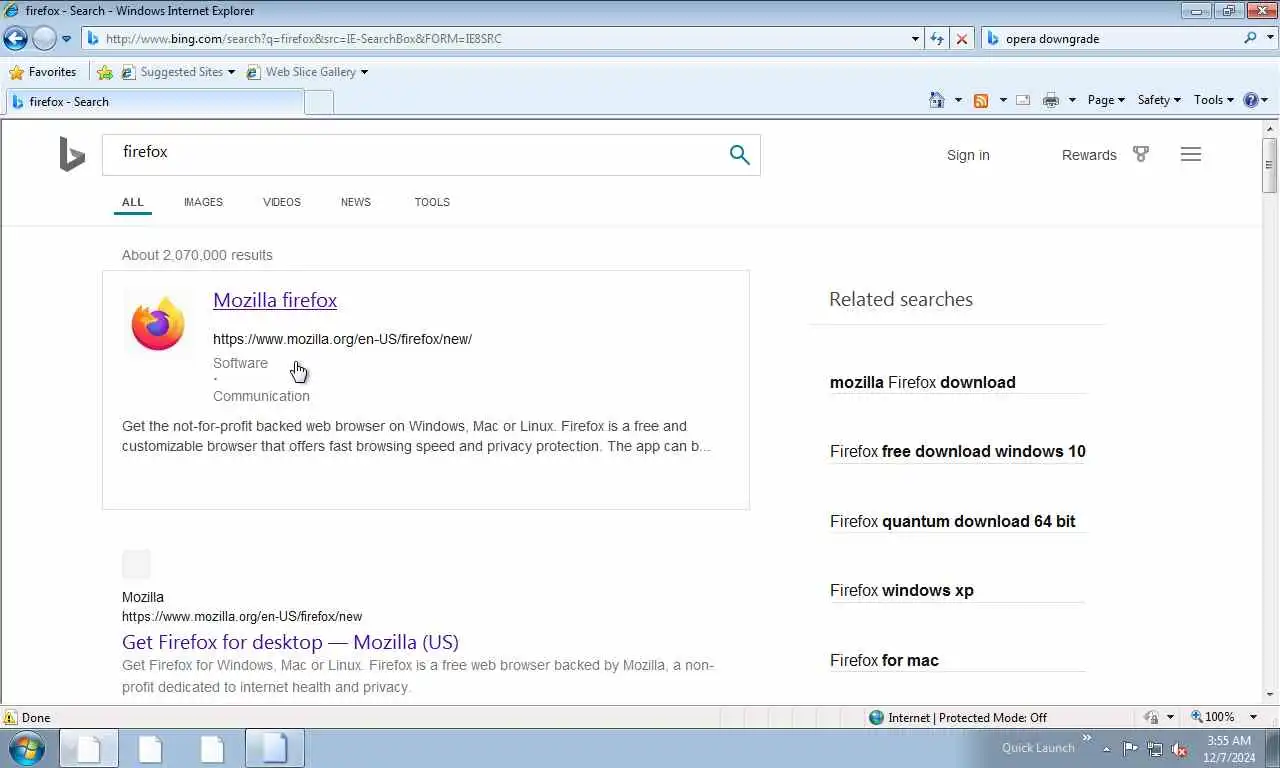
Task: Open a new blank tab button
Action: 319,102
